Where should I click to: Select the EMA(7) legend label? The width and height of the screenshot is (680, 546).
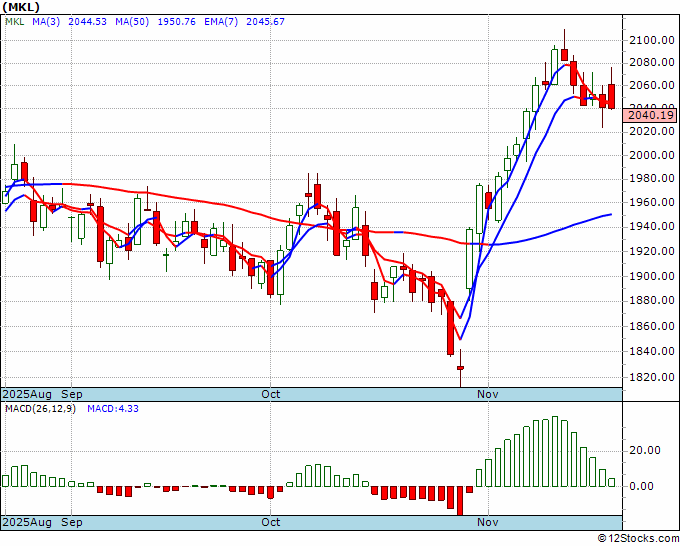click(221, 22)
